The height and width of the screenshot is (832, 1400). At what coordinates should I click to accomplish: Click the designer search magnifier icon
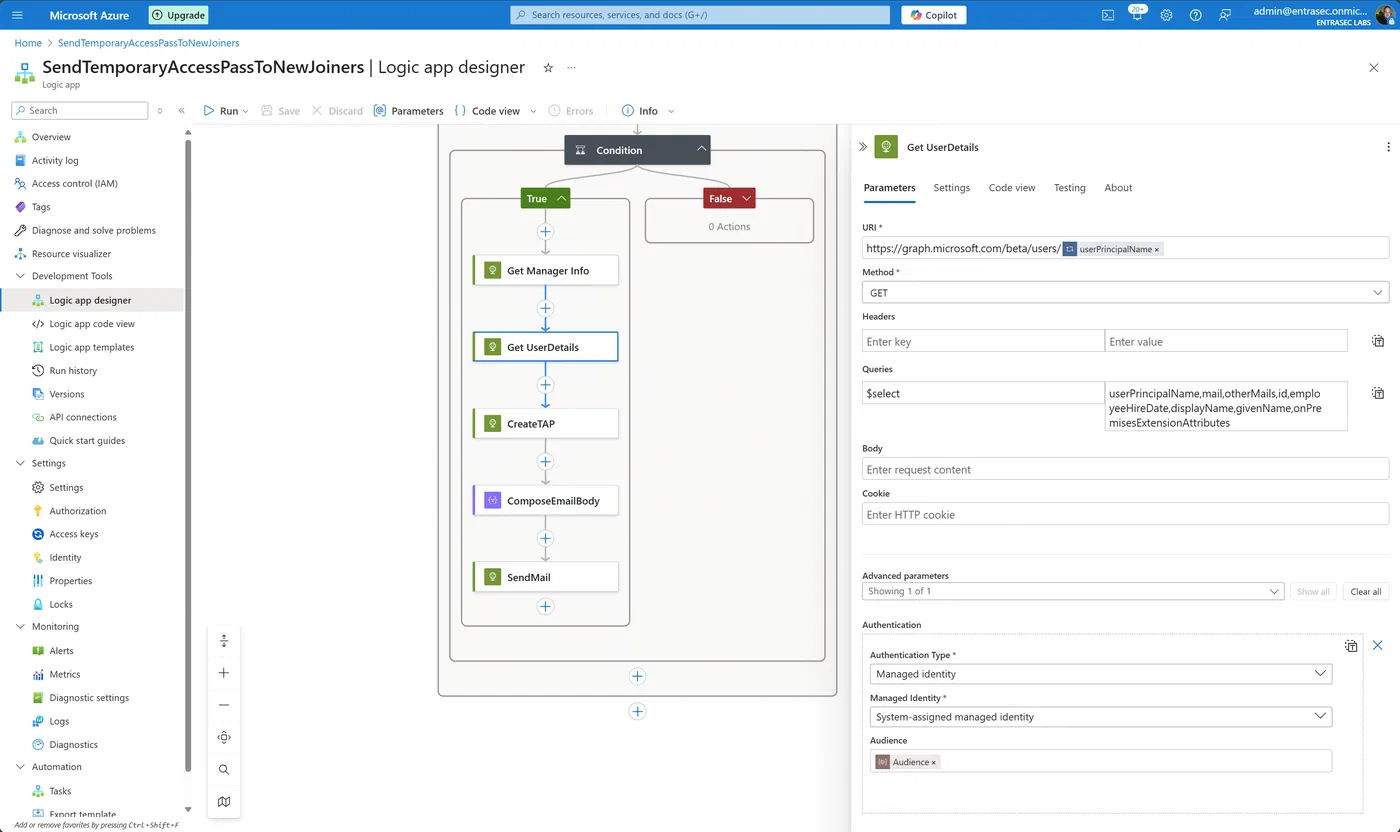[x=224, y=769]
